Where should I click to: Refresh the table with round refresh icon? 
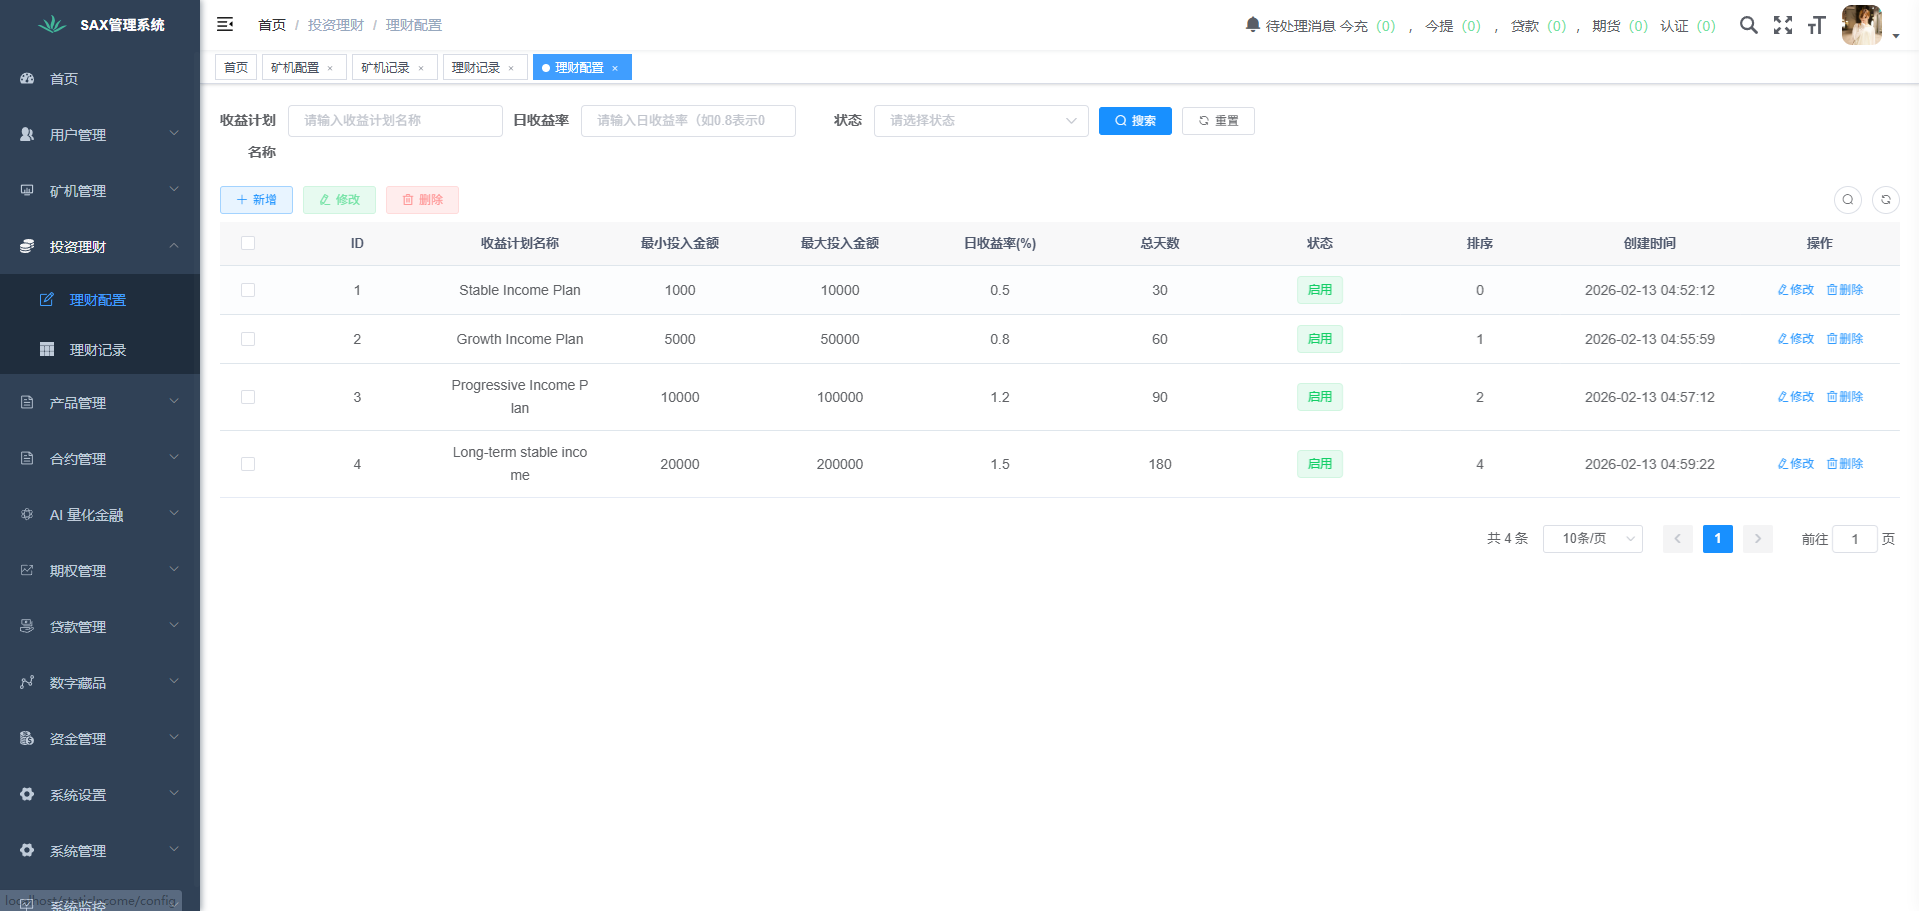coord(1885,200)
